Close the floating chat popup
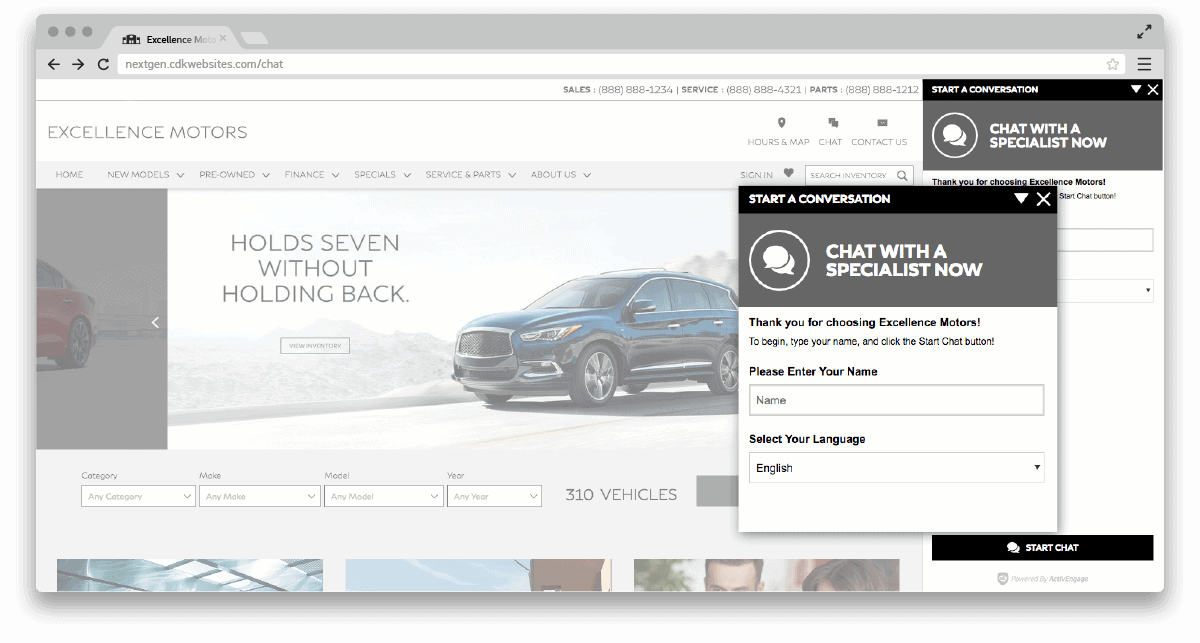Image resolution: width=1200 pixels, height=643 pixels. pyautogui.click(x=1044, y=199)
